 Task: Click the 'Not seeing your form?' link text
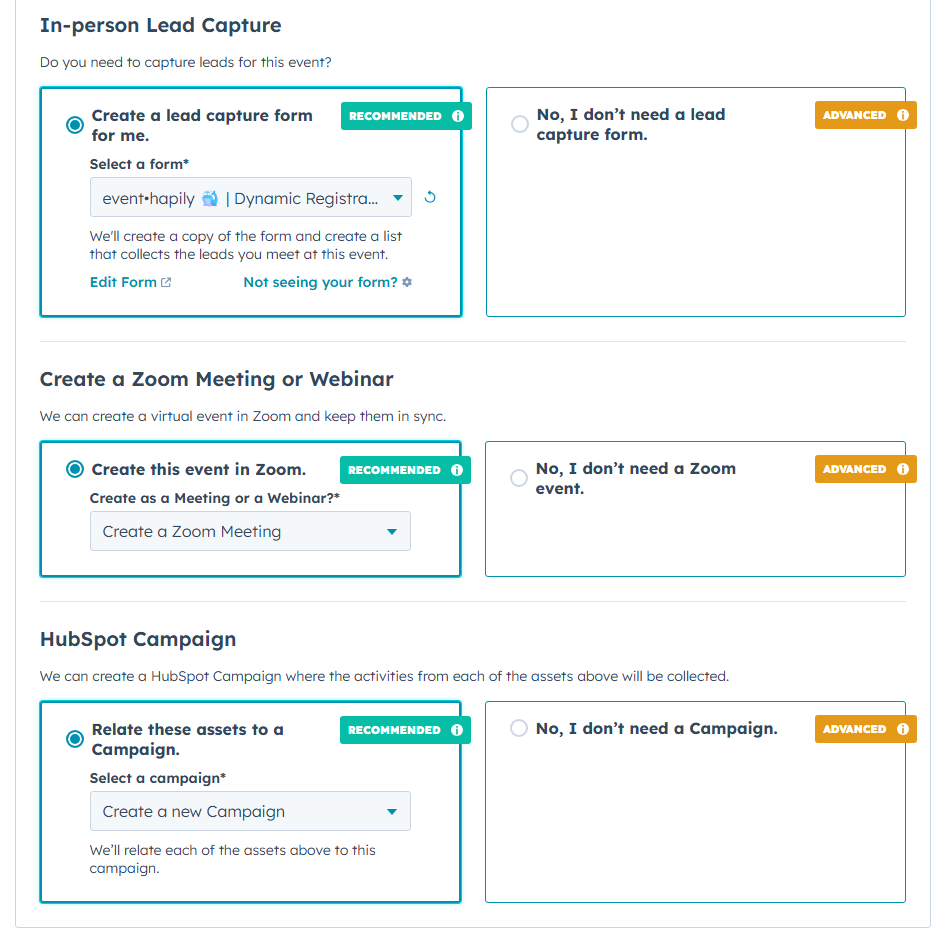click(320, 282)
